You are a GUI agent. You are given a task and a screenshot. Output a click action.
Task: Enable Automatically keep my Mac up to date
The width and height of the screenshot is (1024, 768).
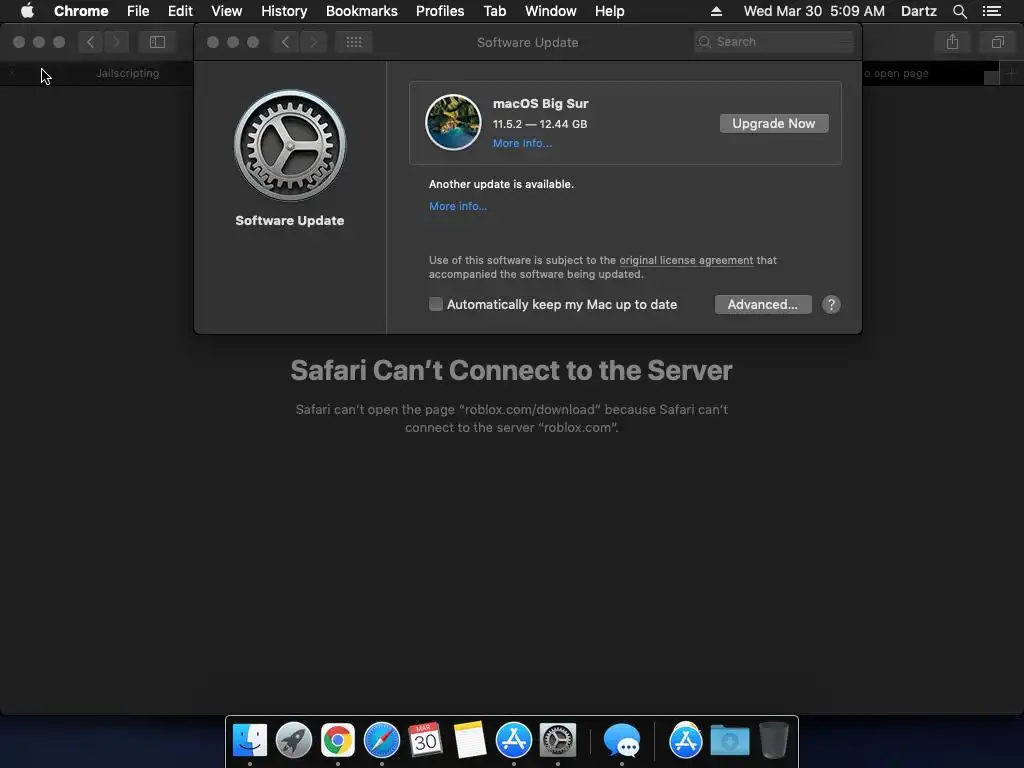pos(436,304)
